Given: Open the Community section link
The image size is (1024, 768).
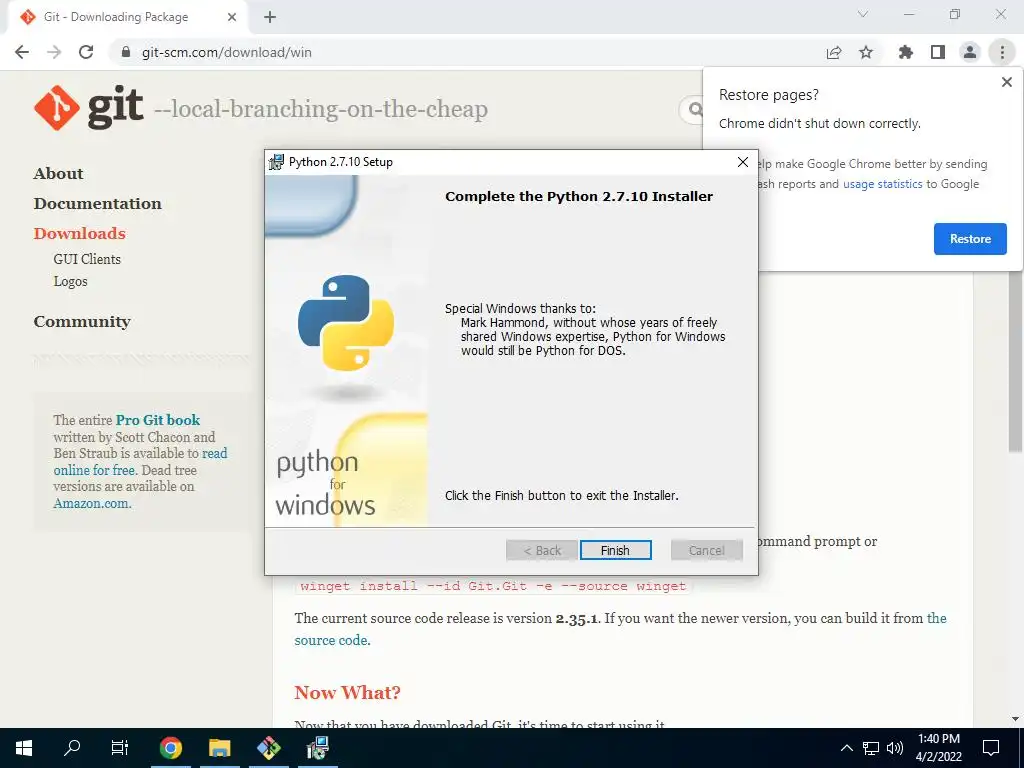Looking at the screenshot, I should coord(82,322).
